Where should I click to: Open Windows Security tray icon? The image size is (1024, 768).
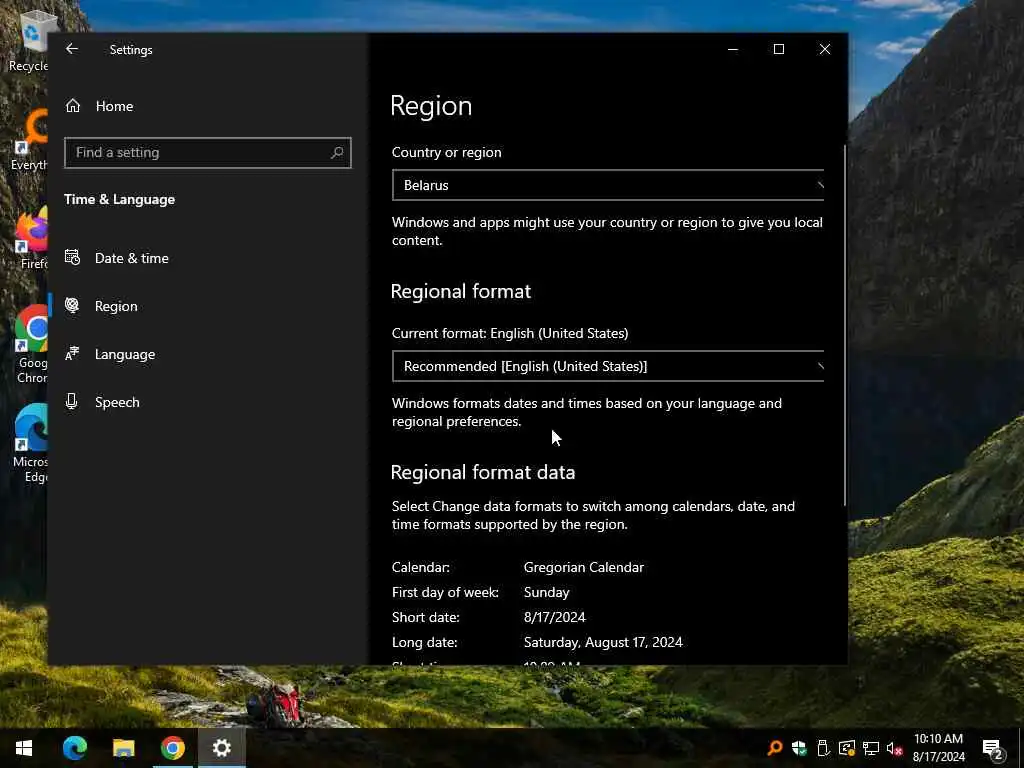[x=799, y=748]
